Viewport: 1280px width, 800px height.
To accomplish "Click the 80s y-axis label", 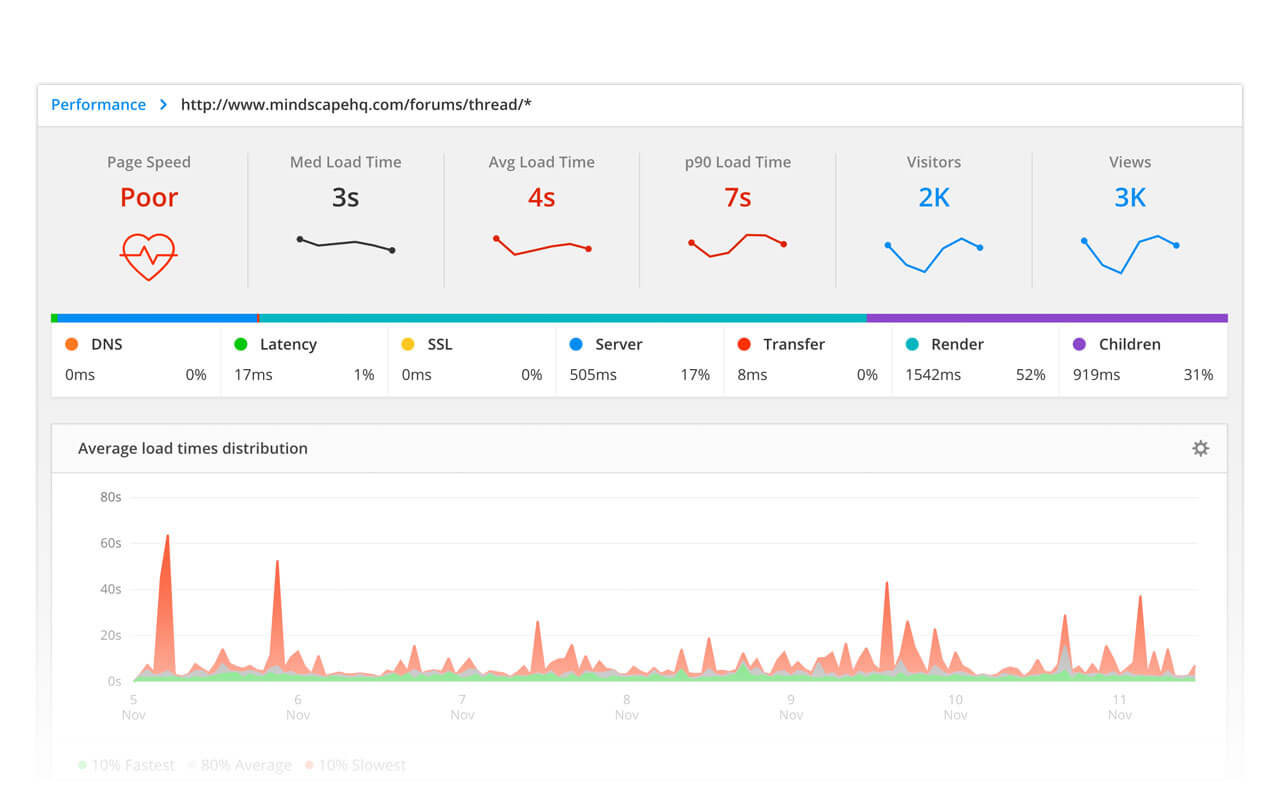I will tap(110, 497).
